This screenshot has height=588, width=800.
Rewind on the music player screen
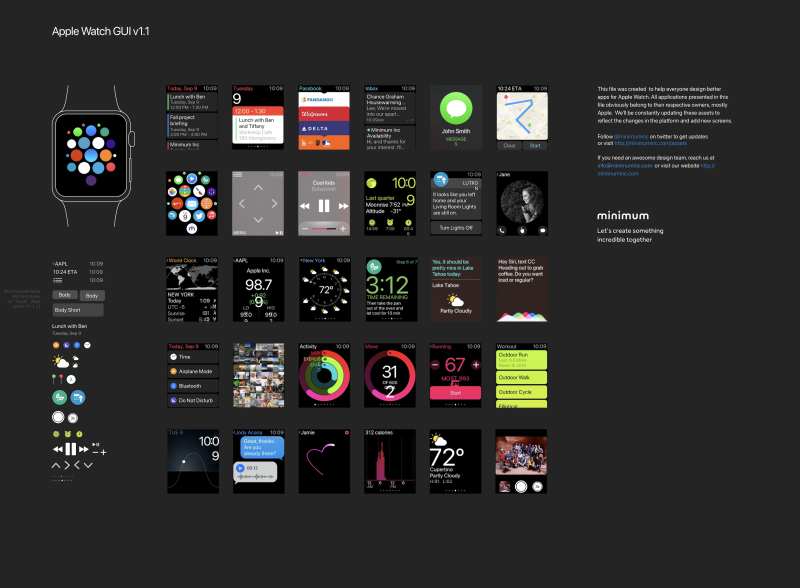305,206
